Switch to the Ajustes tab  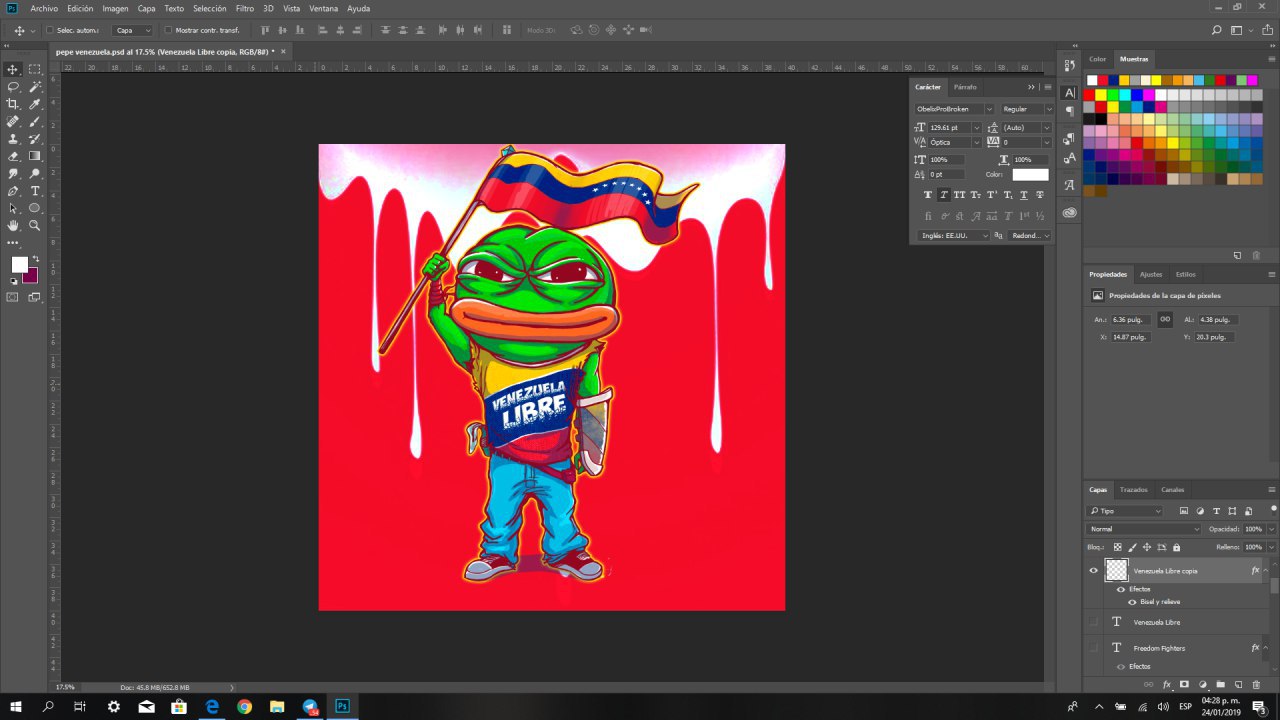1151,274
